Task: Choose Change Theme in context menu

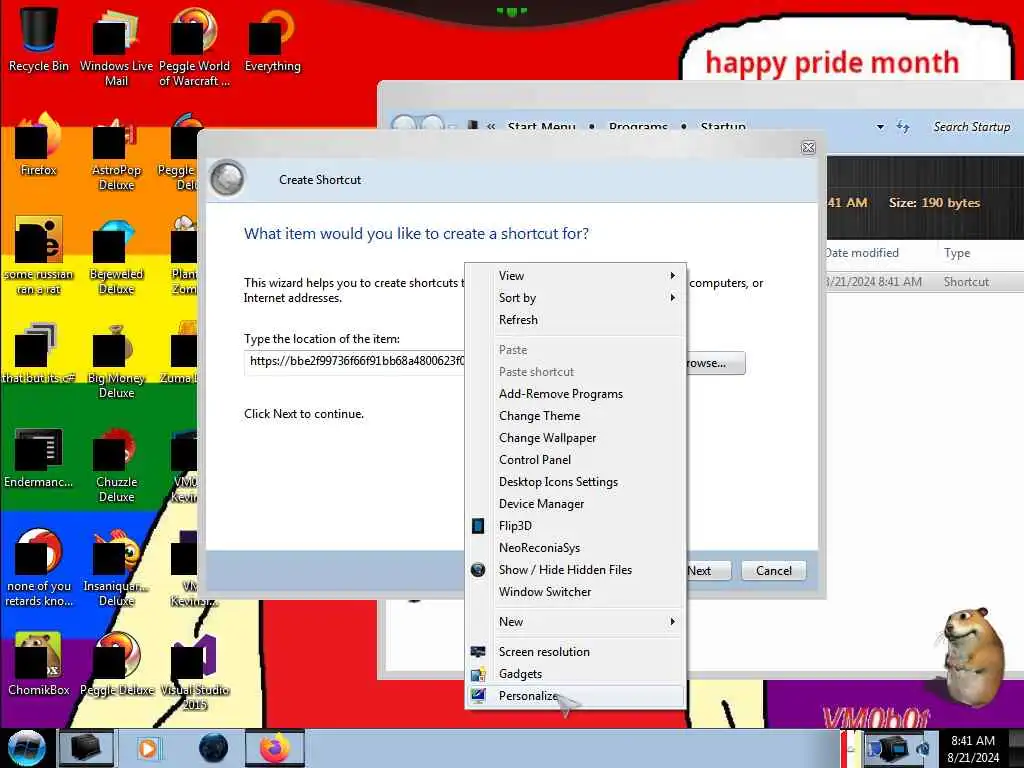Action: (x=575, y=416)
